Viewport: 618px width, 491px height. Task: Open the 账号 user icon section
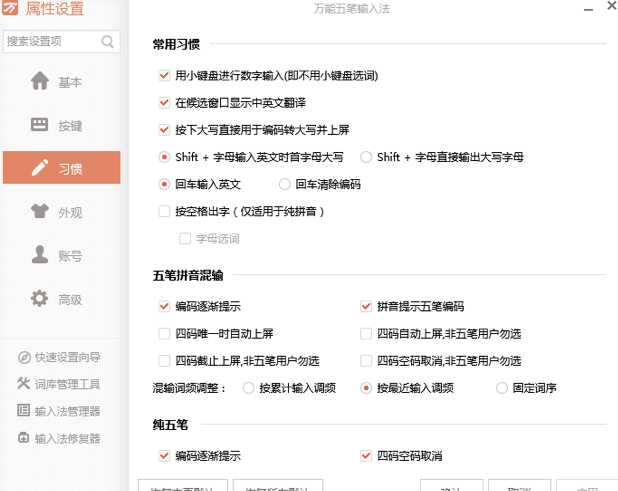tap(40, 255)
